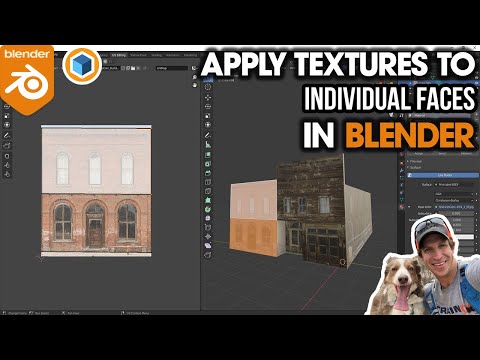Select the Poly Build tool

click(x=208, y=200)
